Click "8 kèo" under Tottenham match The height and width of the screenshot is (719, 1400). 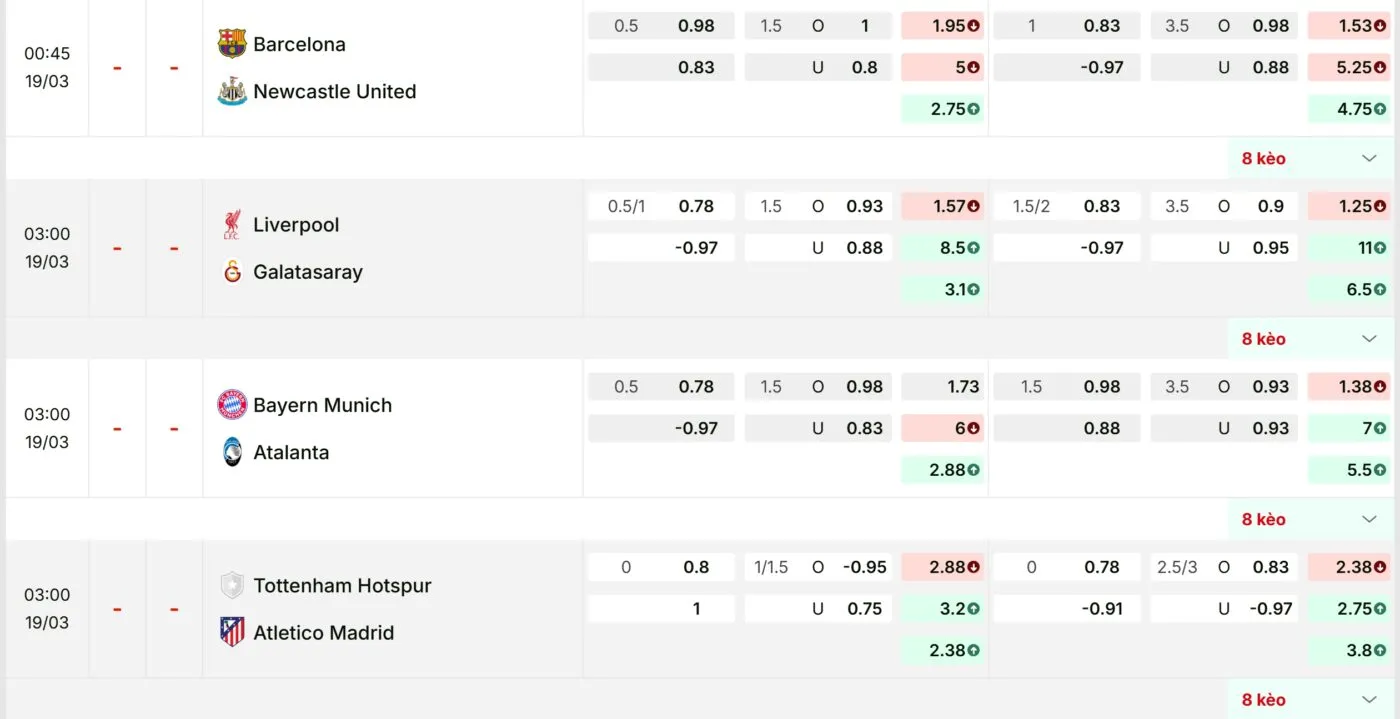[1263, 700]
